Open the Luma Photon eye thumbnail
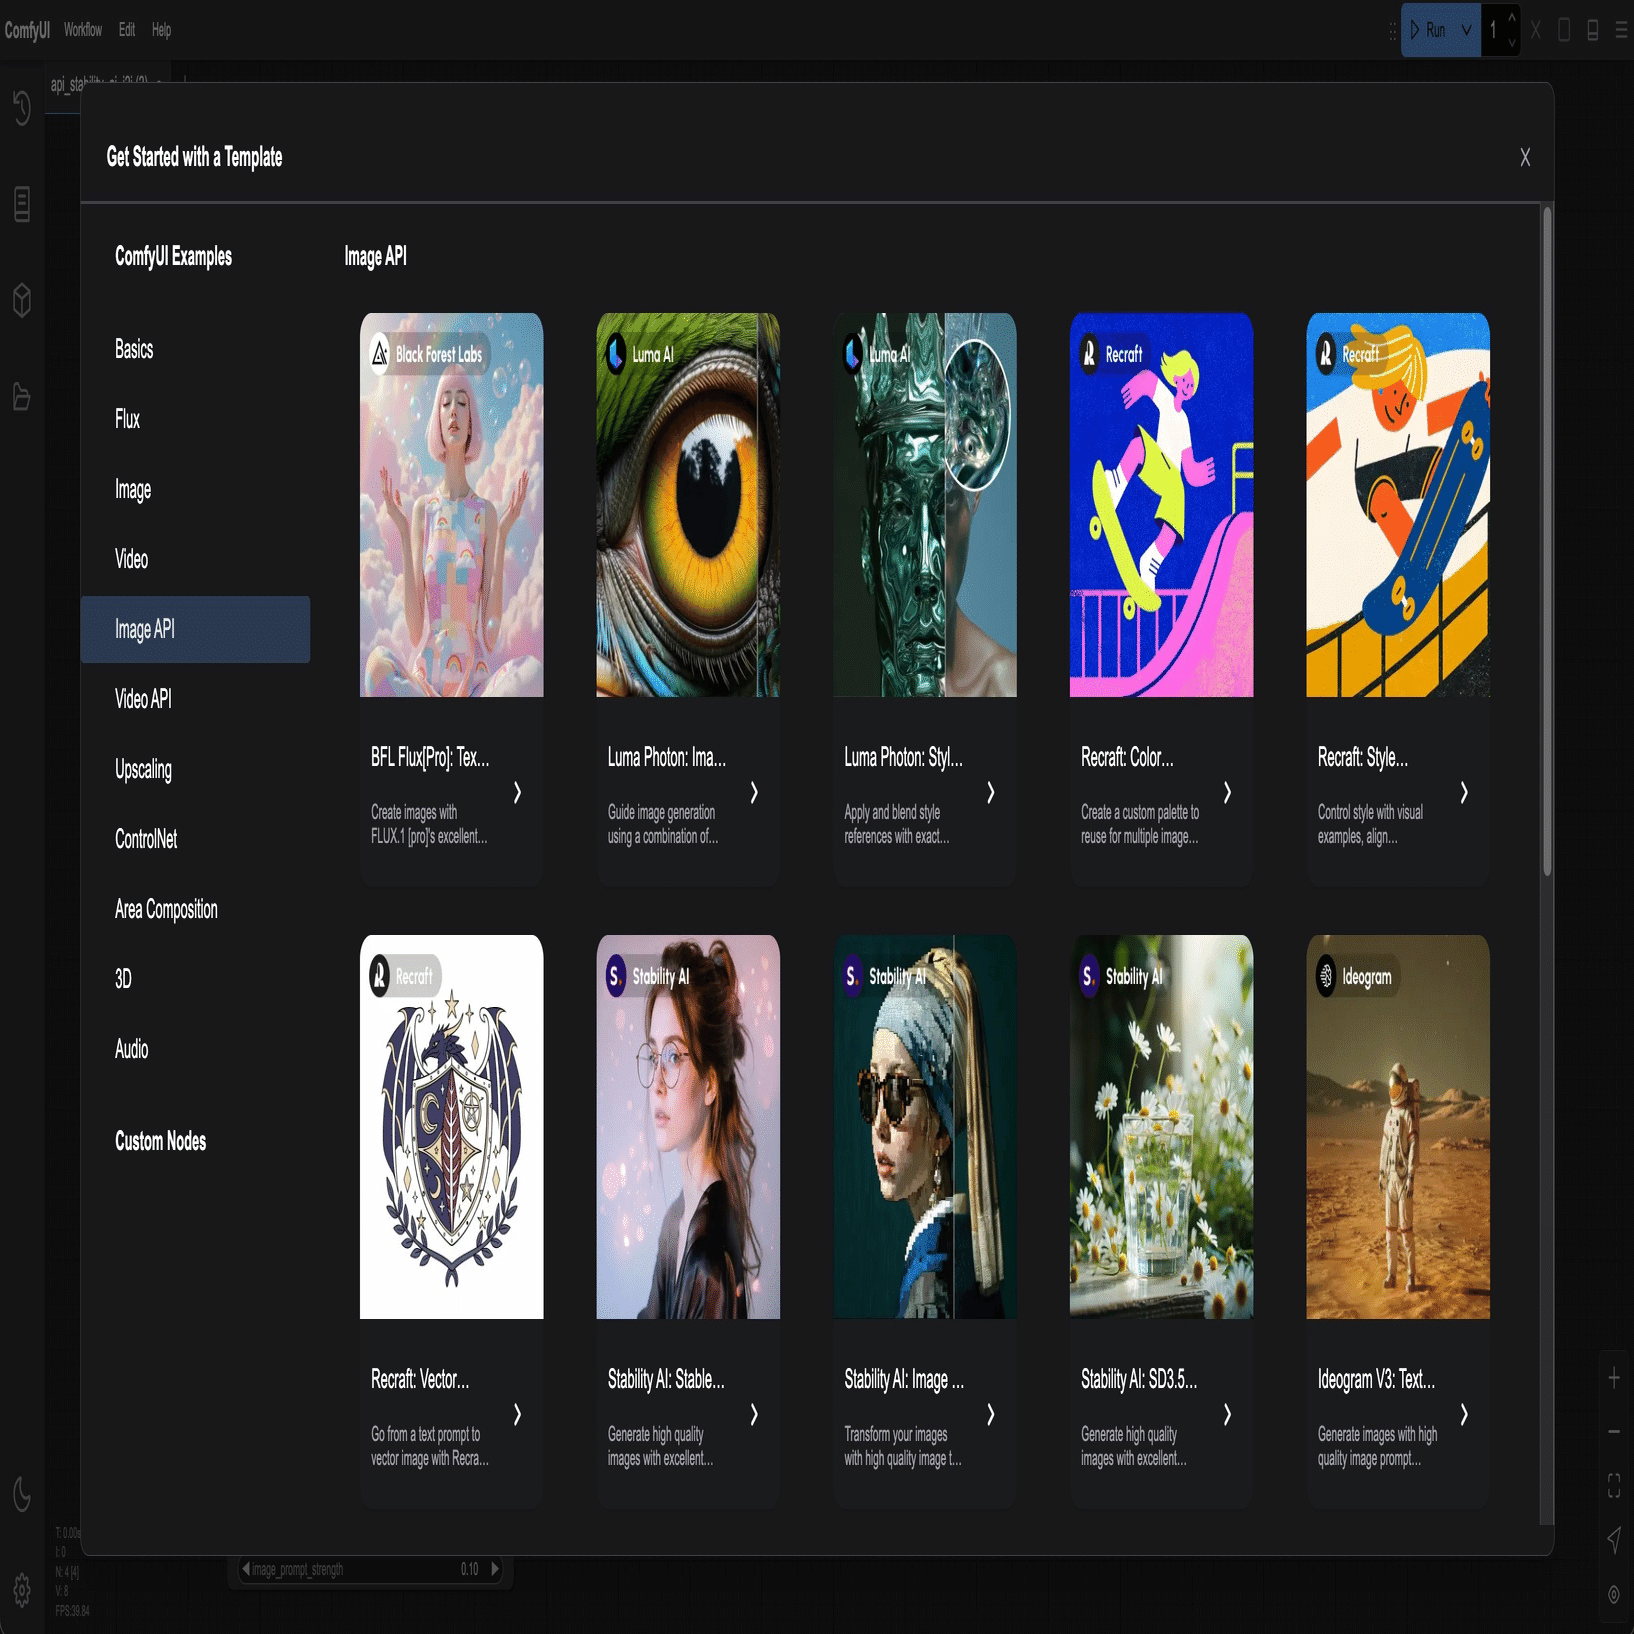Viewport: 1634px width, 1634px height. (x=688, y=505)
